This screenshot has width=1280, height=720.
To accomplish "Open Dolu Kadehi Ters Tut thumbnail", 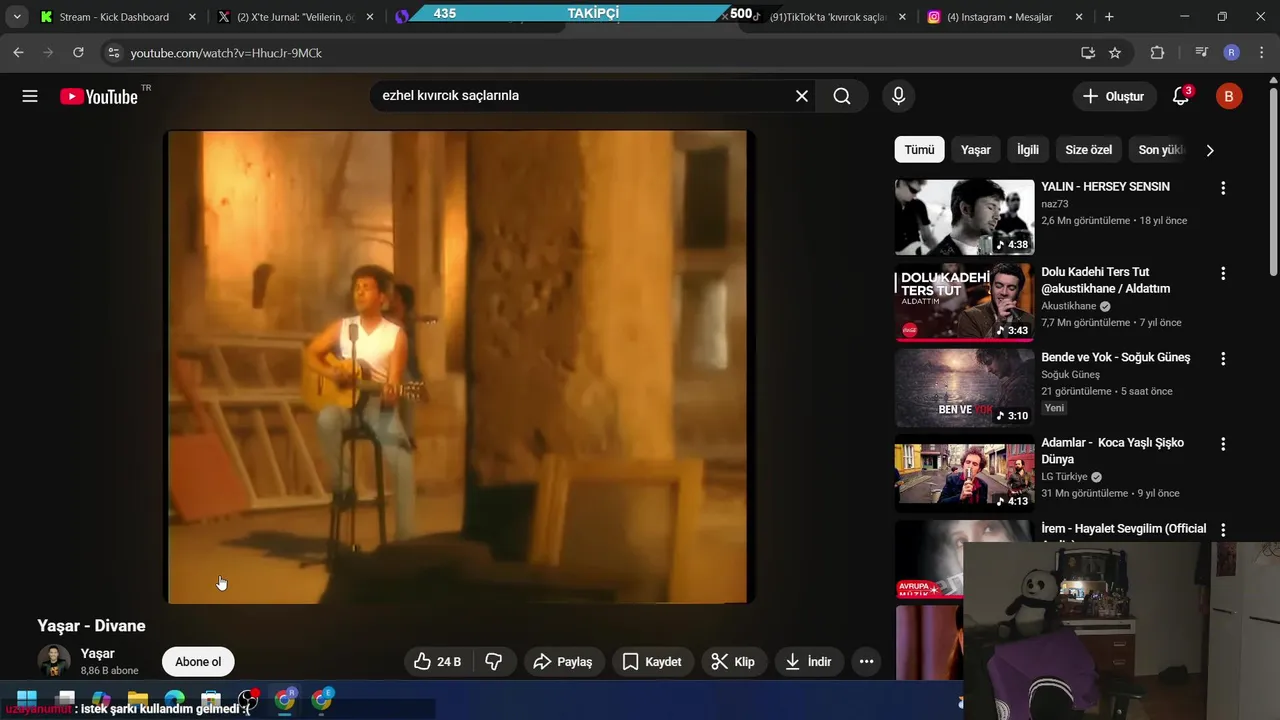I will [964, 302].
